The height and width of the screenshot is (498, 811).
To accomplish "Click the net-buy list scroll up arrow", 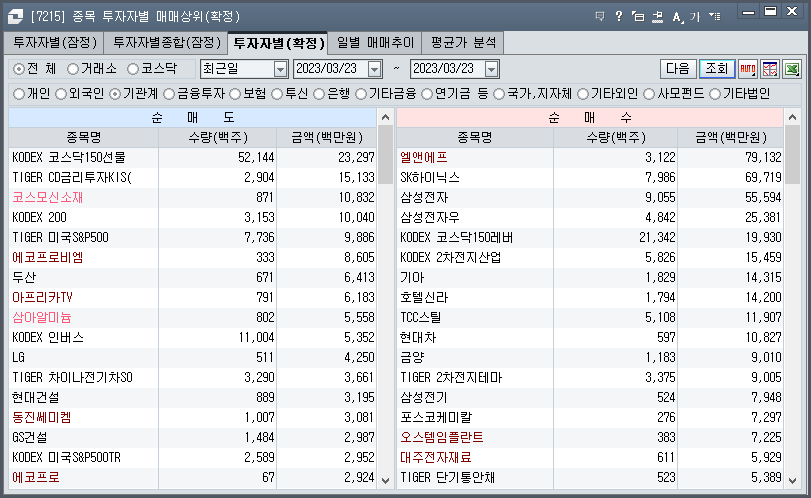I will 792,117.
